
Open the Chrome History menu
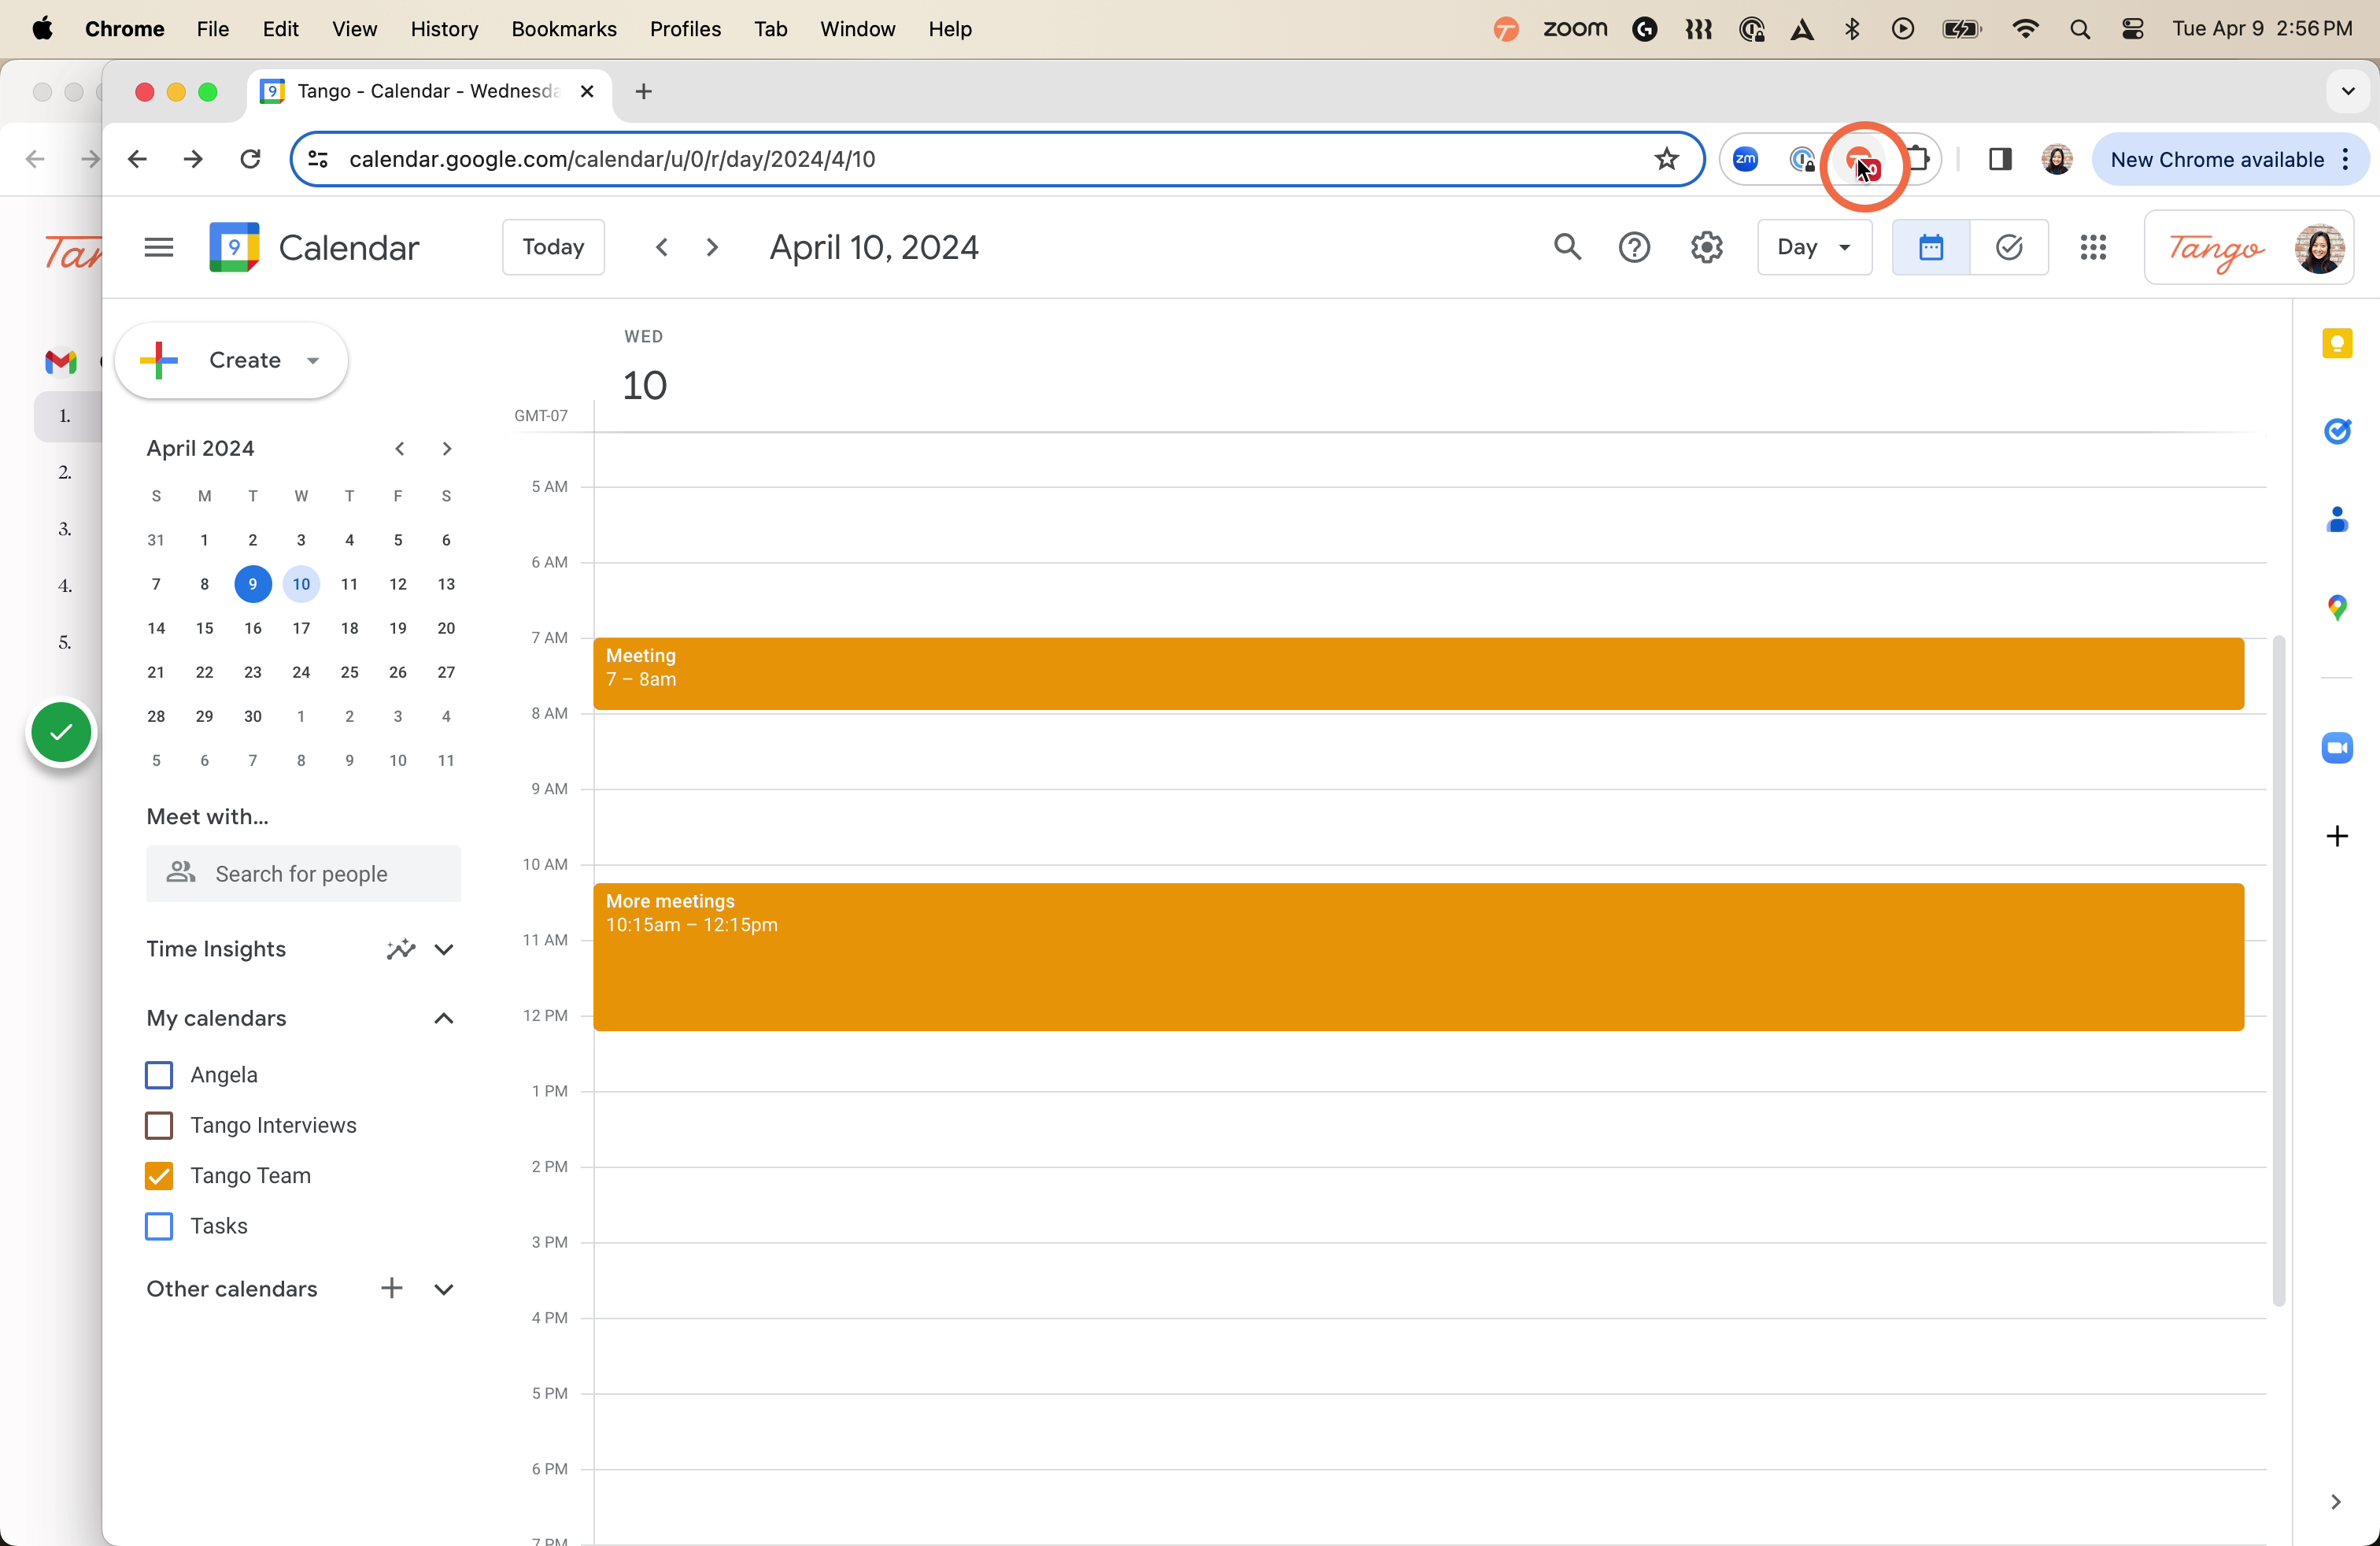coord(444,29)
